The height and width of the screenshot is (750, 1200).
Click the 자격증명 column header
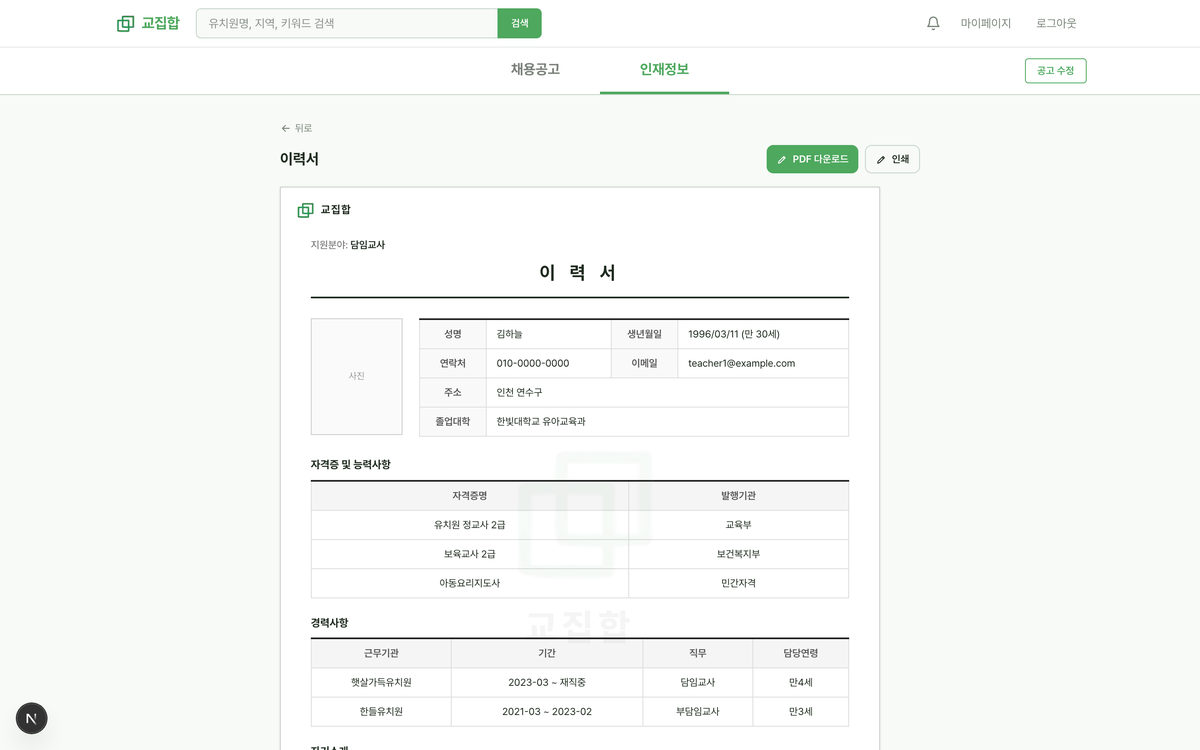470,496
